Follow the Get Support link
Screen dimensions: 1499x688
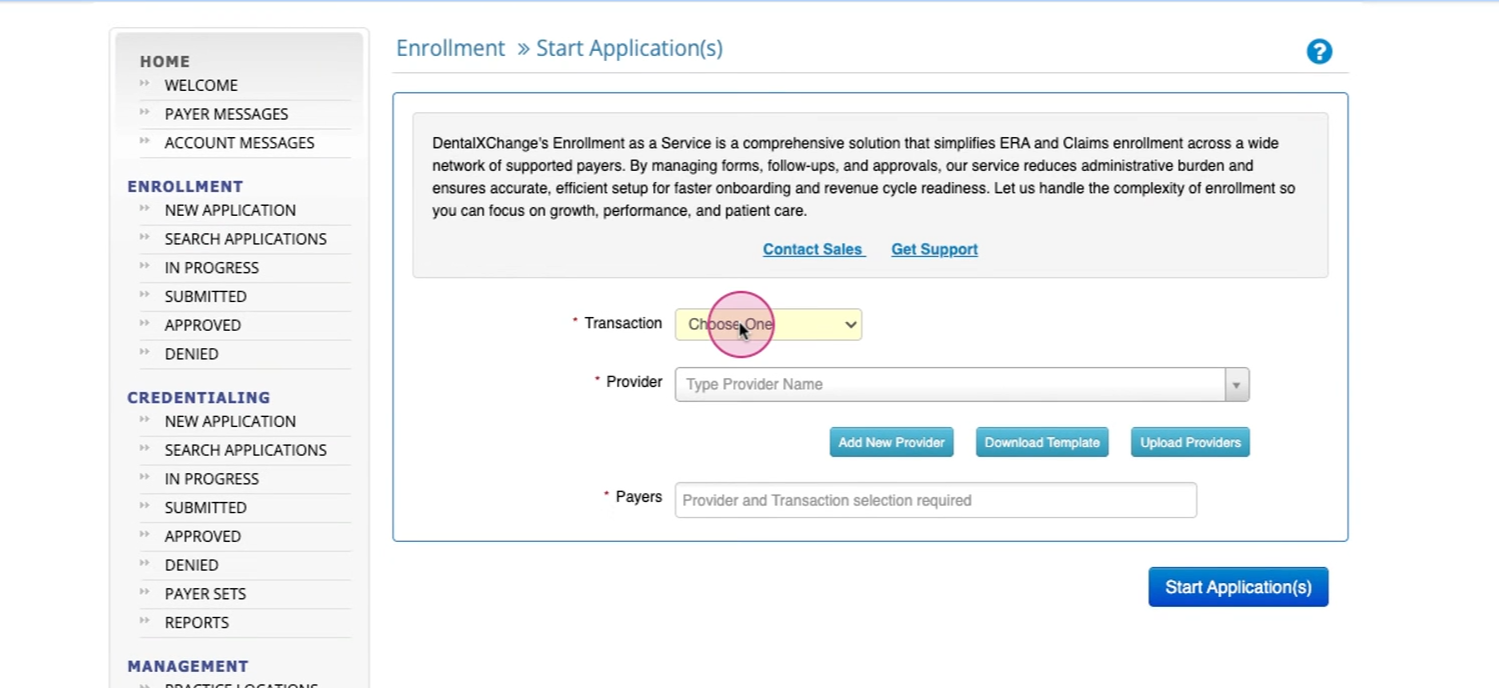[x=934, y=249]
